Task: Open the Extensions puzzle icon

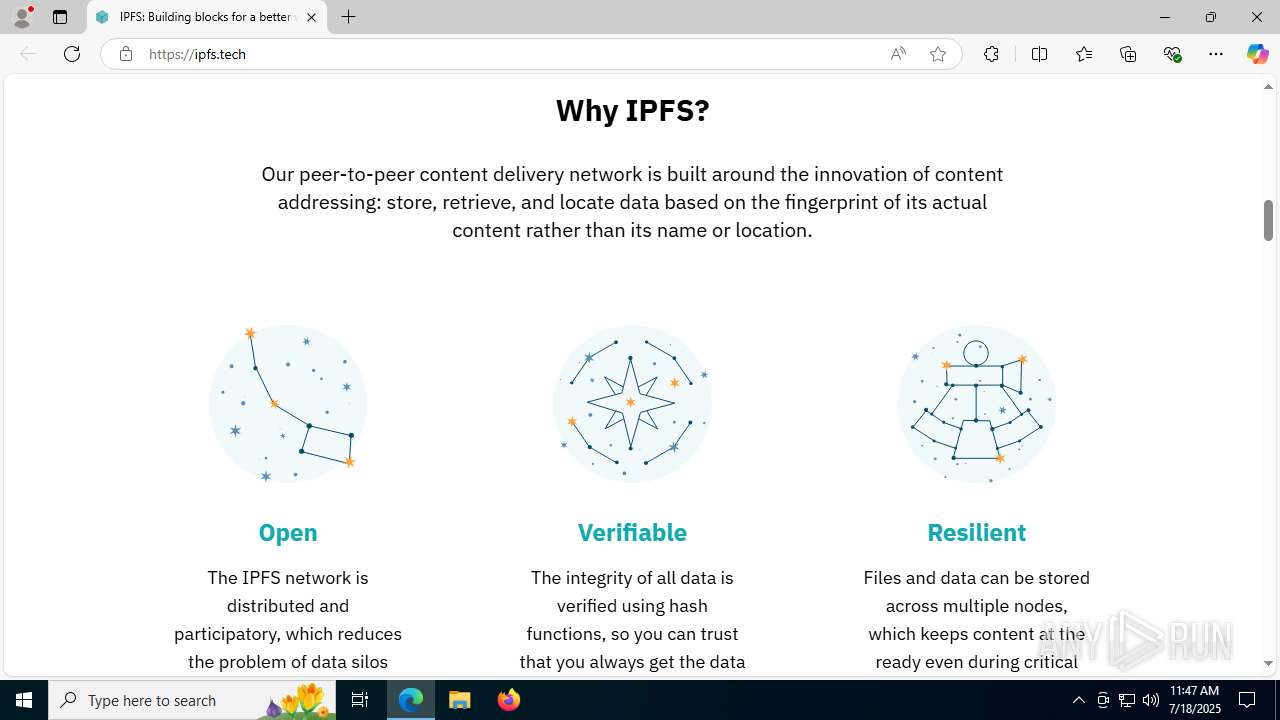Action: pyautogui.click(x=991, y=54)
